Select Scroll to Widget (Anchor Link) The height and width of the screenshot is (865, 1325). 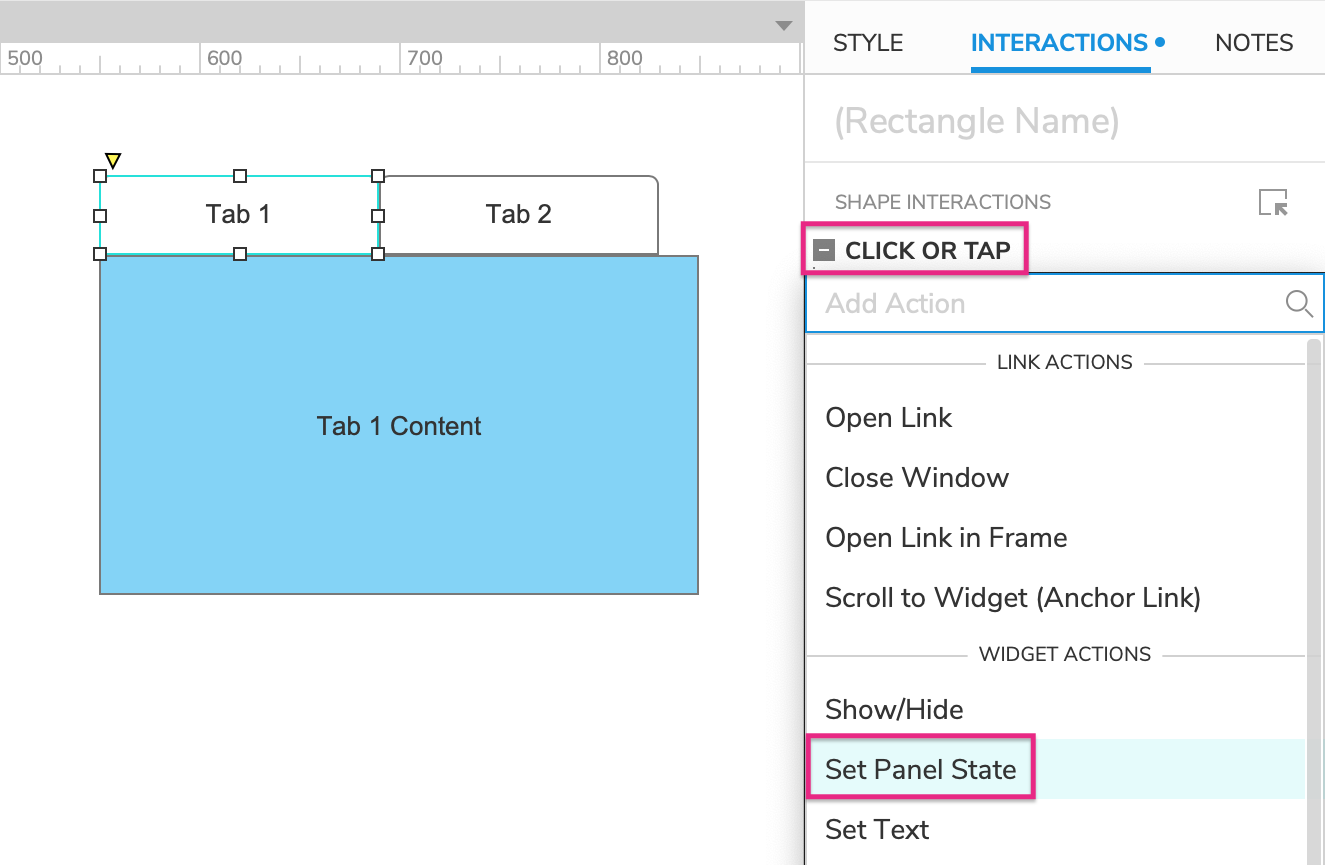[x=1013, y=598]
